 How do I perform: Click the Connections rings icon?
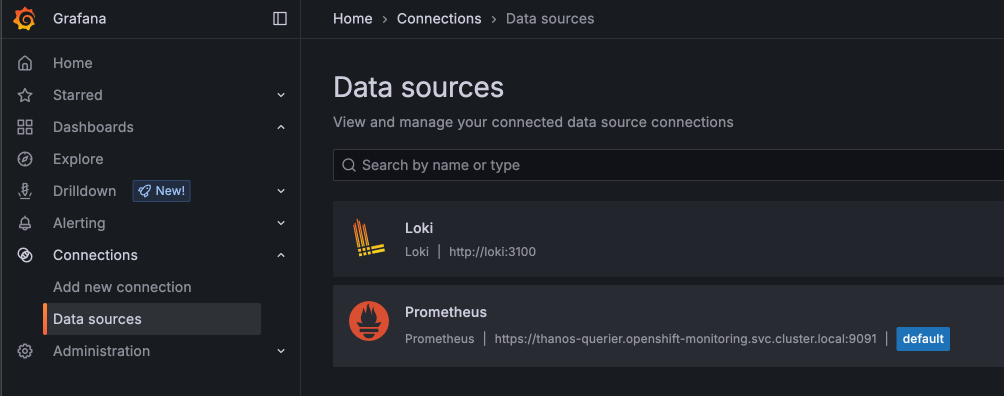pyautogui.click(x=25, y=255)
